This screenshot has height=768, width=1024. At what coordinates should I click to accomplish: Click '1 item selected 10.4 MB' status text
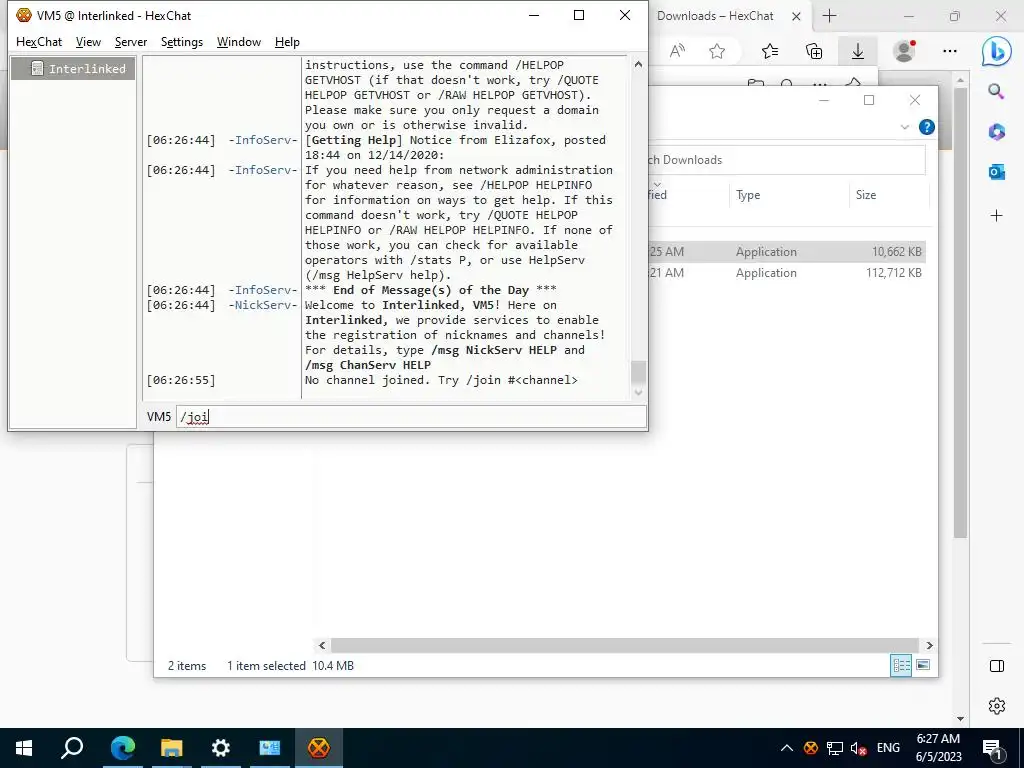(291, 665)
